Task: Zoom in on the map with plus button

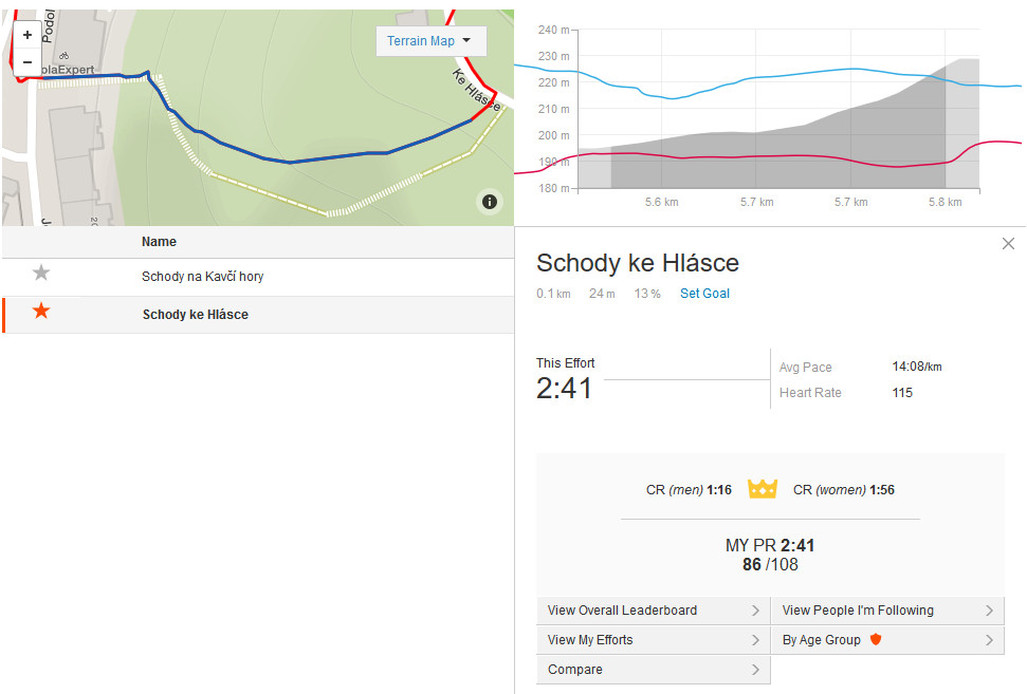Action: pos(27,35)
